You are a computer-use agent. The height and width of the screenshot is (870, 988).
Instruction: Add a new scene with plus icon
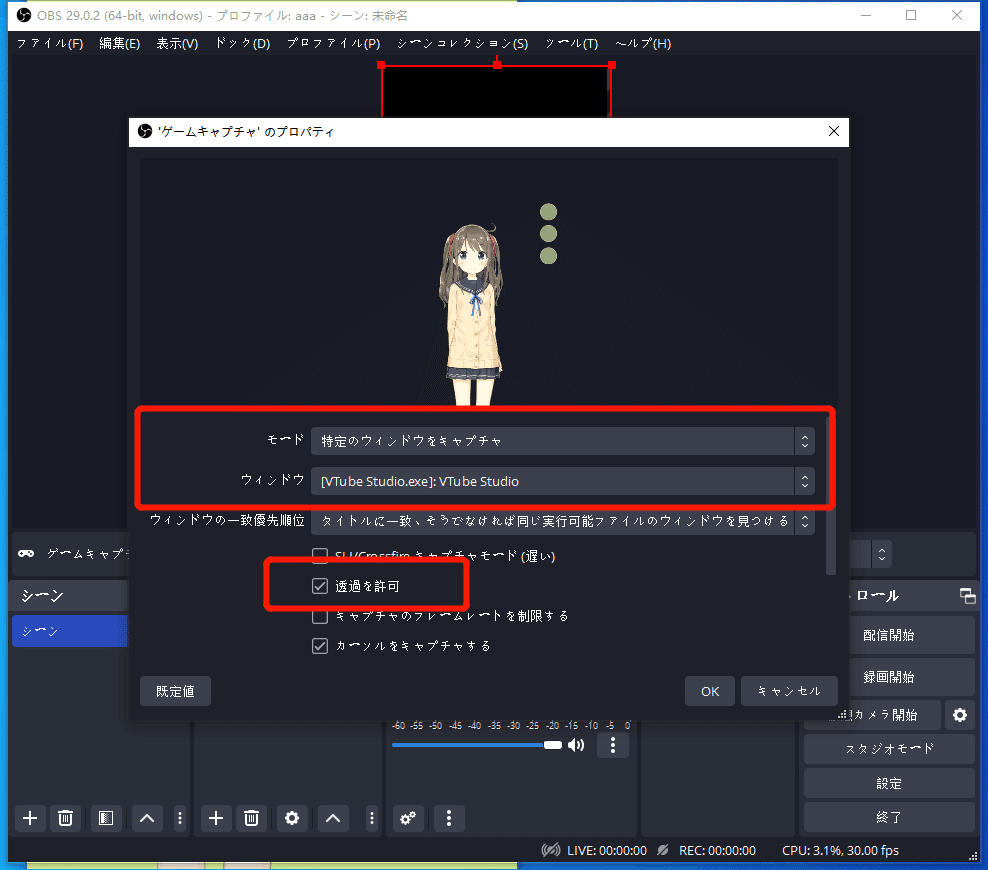point(30,818)
